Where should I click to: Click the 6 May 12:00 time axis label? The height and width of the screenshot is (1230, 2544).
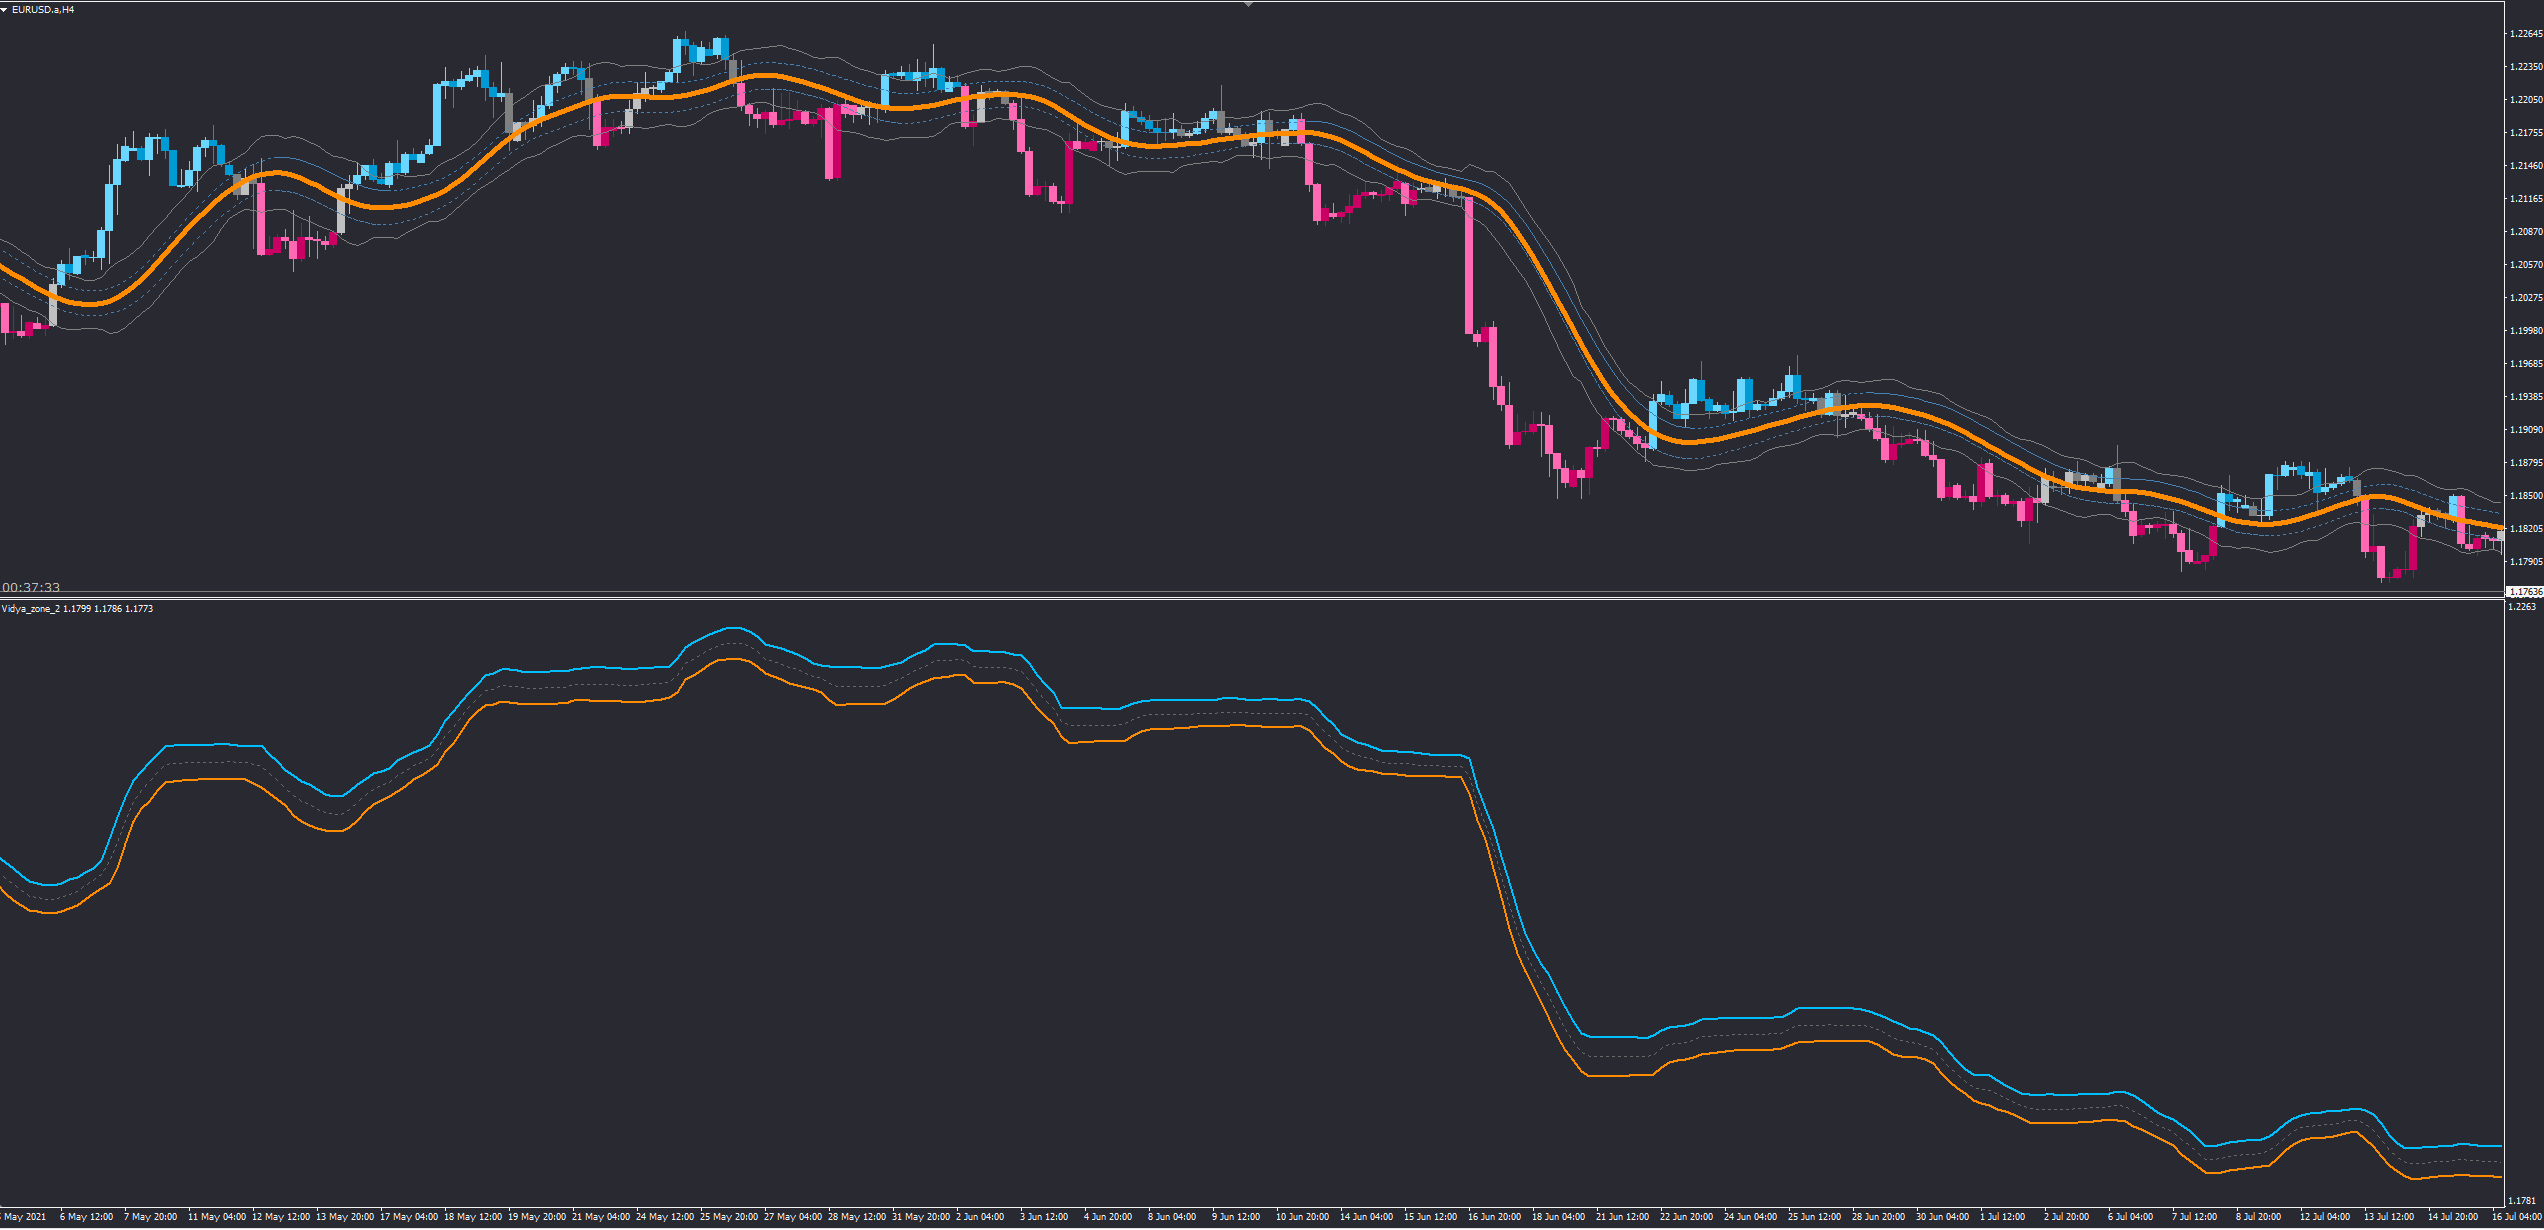[86, 1217]
